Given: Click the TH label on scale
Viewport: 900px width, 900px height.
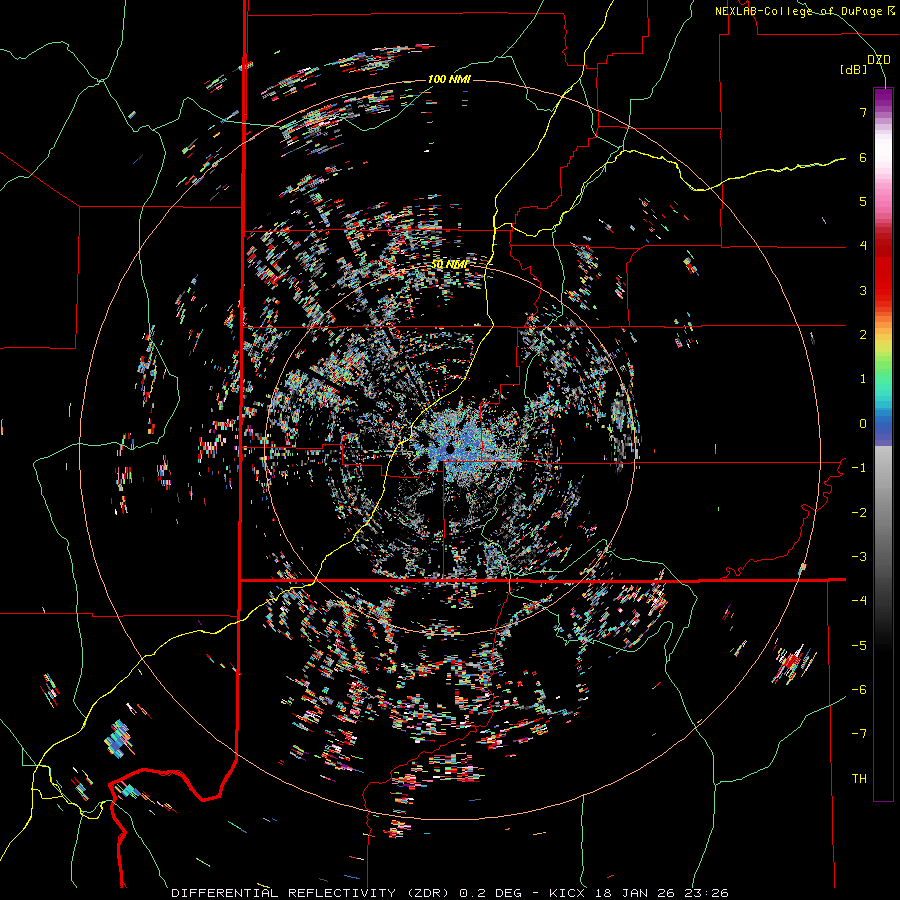Looking at the screenshot, I should (859, 779).
